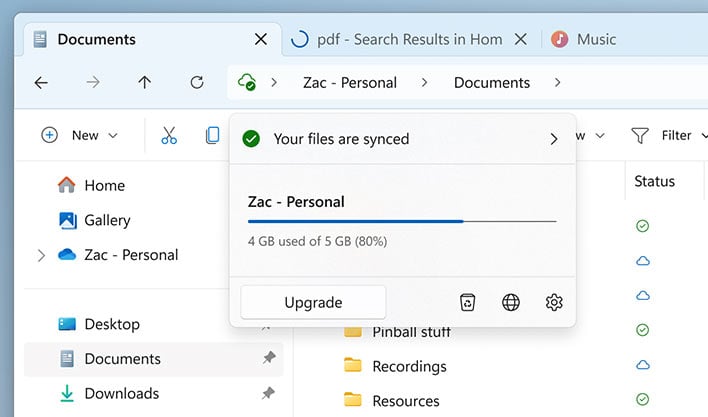Viewport: 708px width, 417px height.
Task: Click Zac - Personal breadcrumb in address bar
Action: [x=350, y=83]
